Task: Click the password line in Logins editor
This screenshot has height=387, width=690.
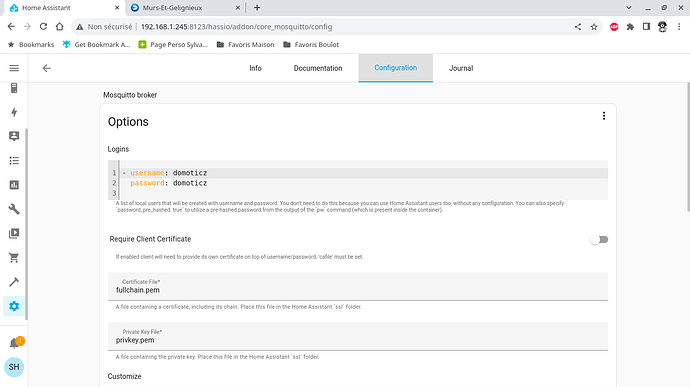Action: (x=365, y=183)
